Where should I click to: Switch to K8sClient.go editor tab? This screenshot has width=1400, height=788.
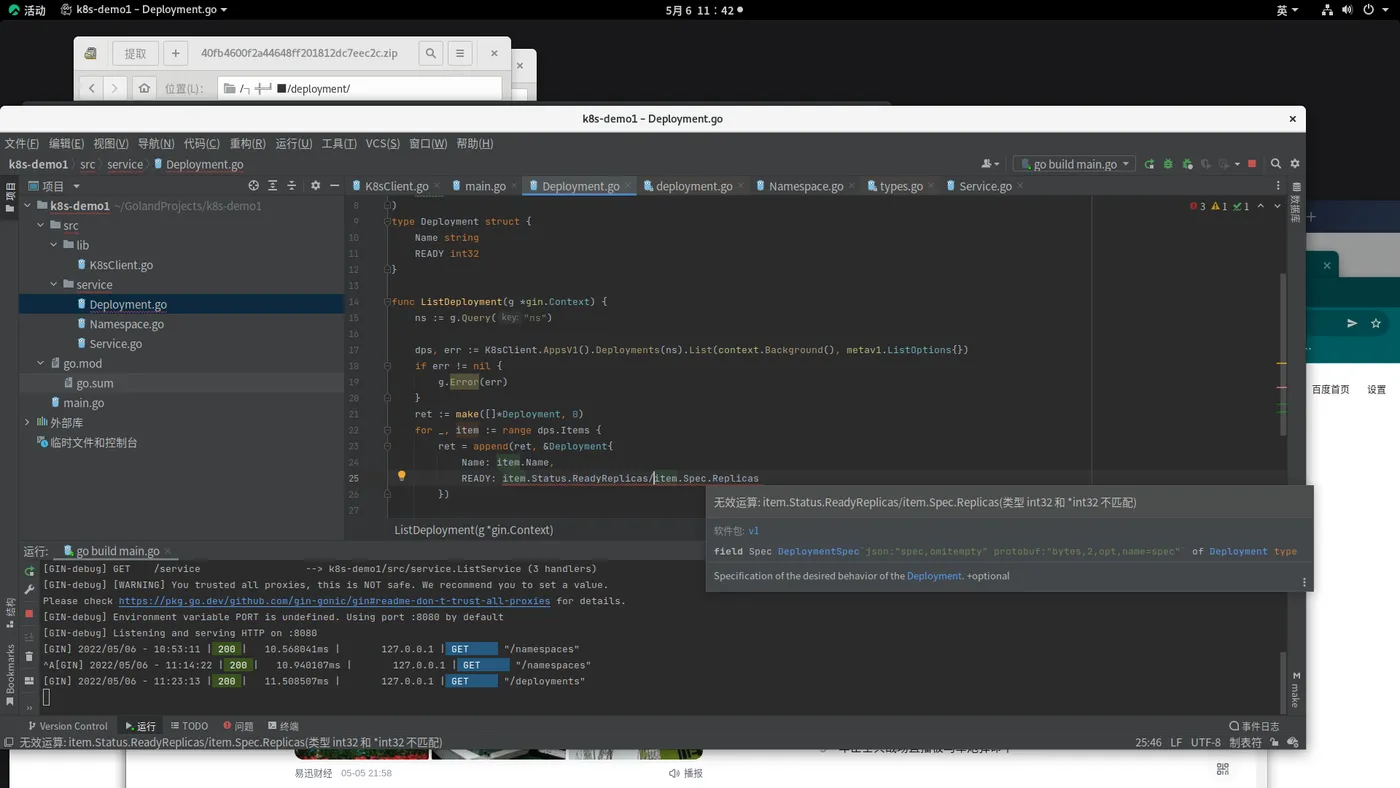tap(397, 186)
